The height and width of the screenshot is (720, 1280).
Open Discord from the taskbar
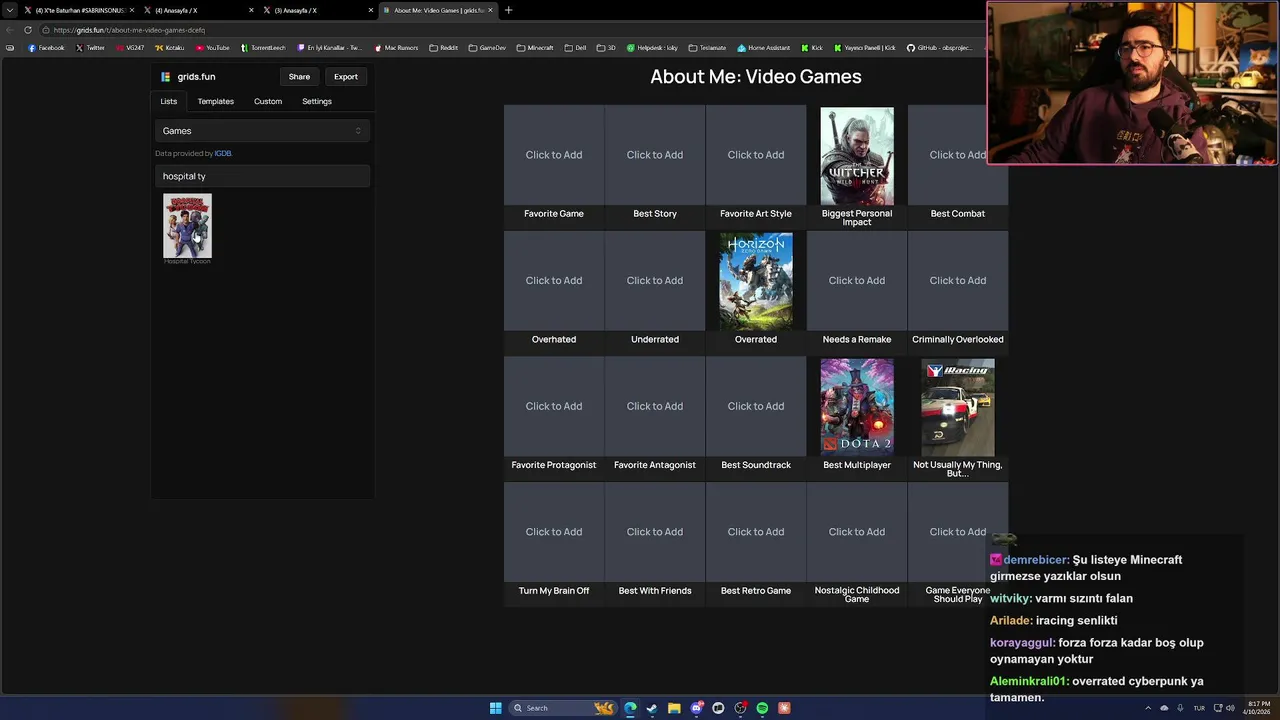tap(696, 708)
